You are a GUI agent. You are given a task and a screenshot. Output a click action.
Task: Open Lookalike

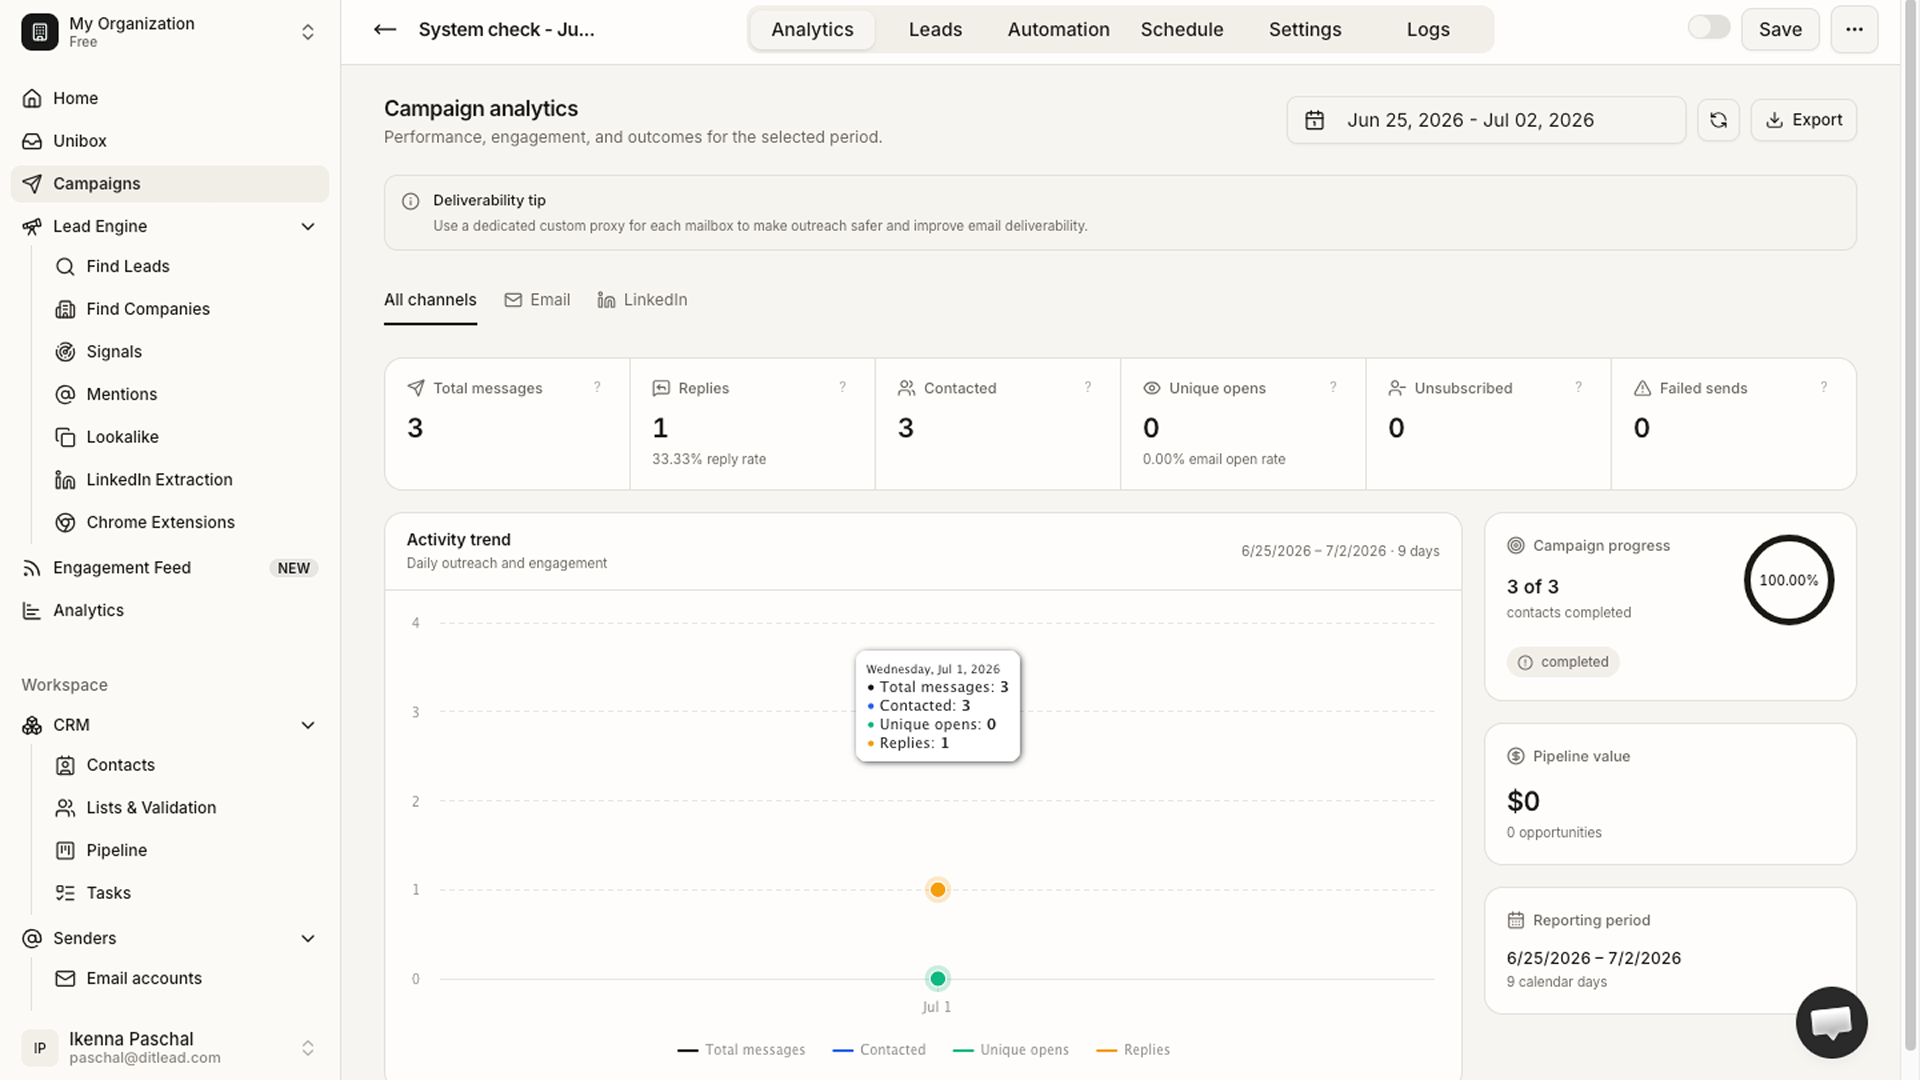(186, 437)
